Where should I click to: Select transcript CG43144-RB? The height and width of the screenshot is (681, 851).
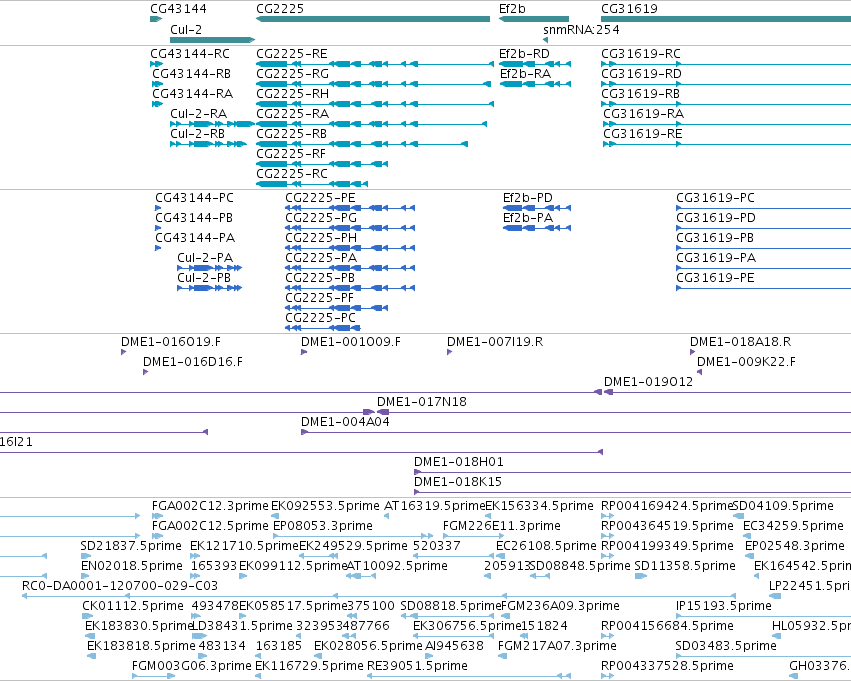coord(157,84)
